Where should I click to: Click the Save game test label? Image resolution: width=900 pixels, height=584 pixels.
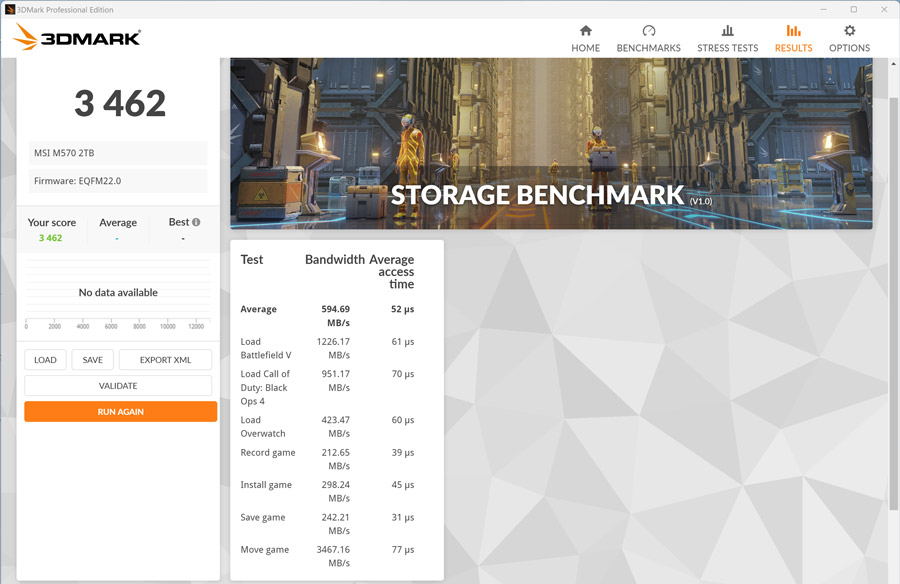coord(262,517)
